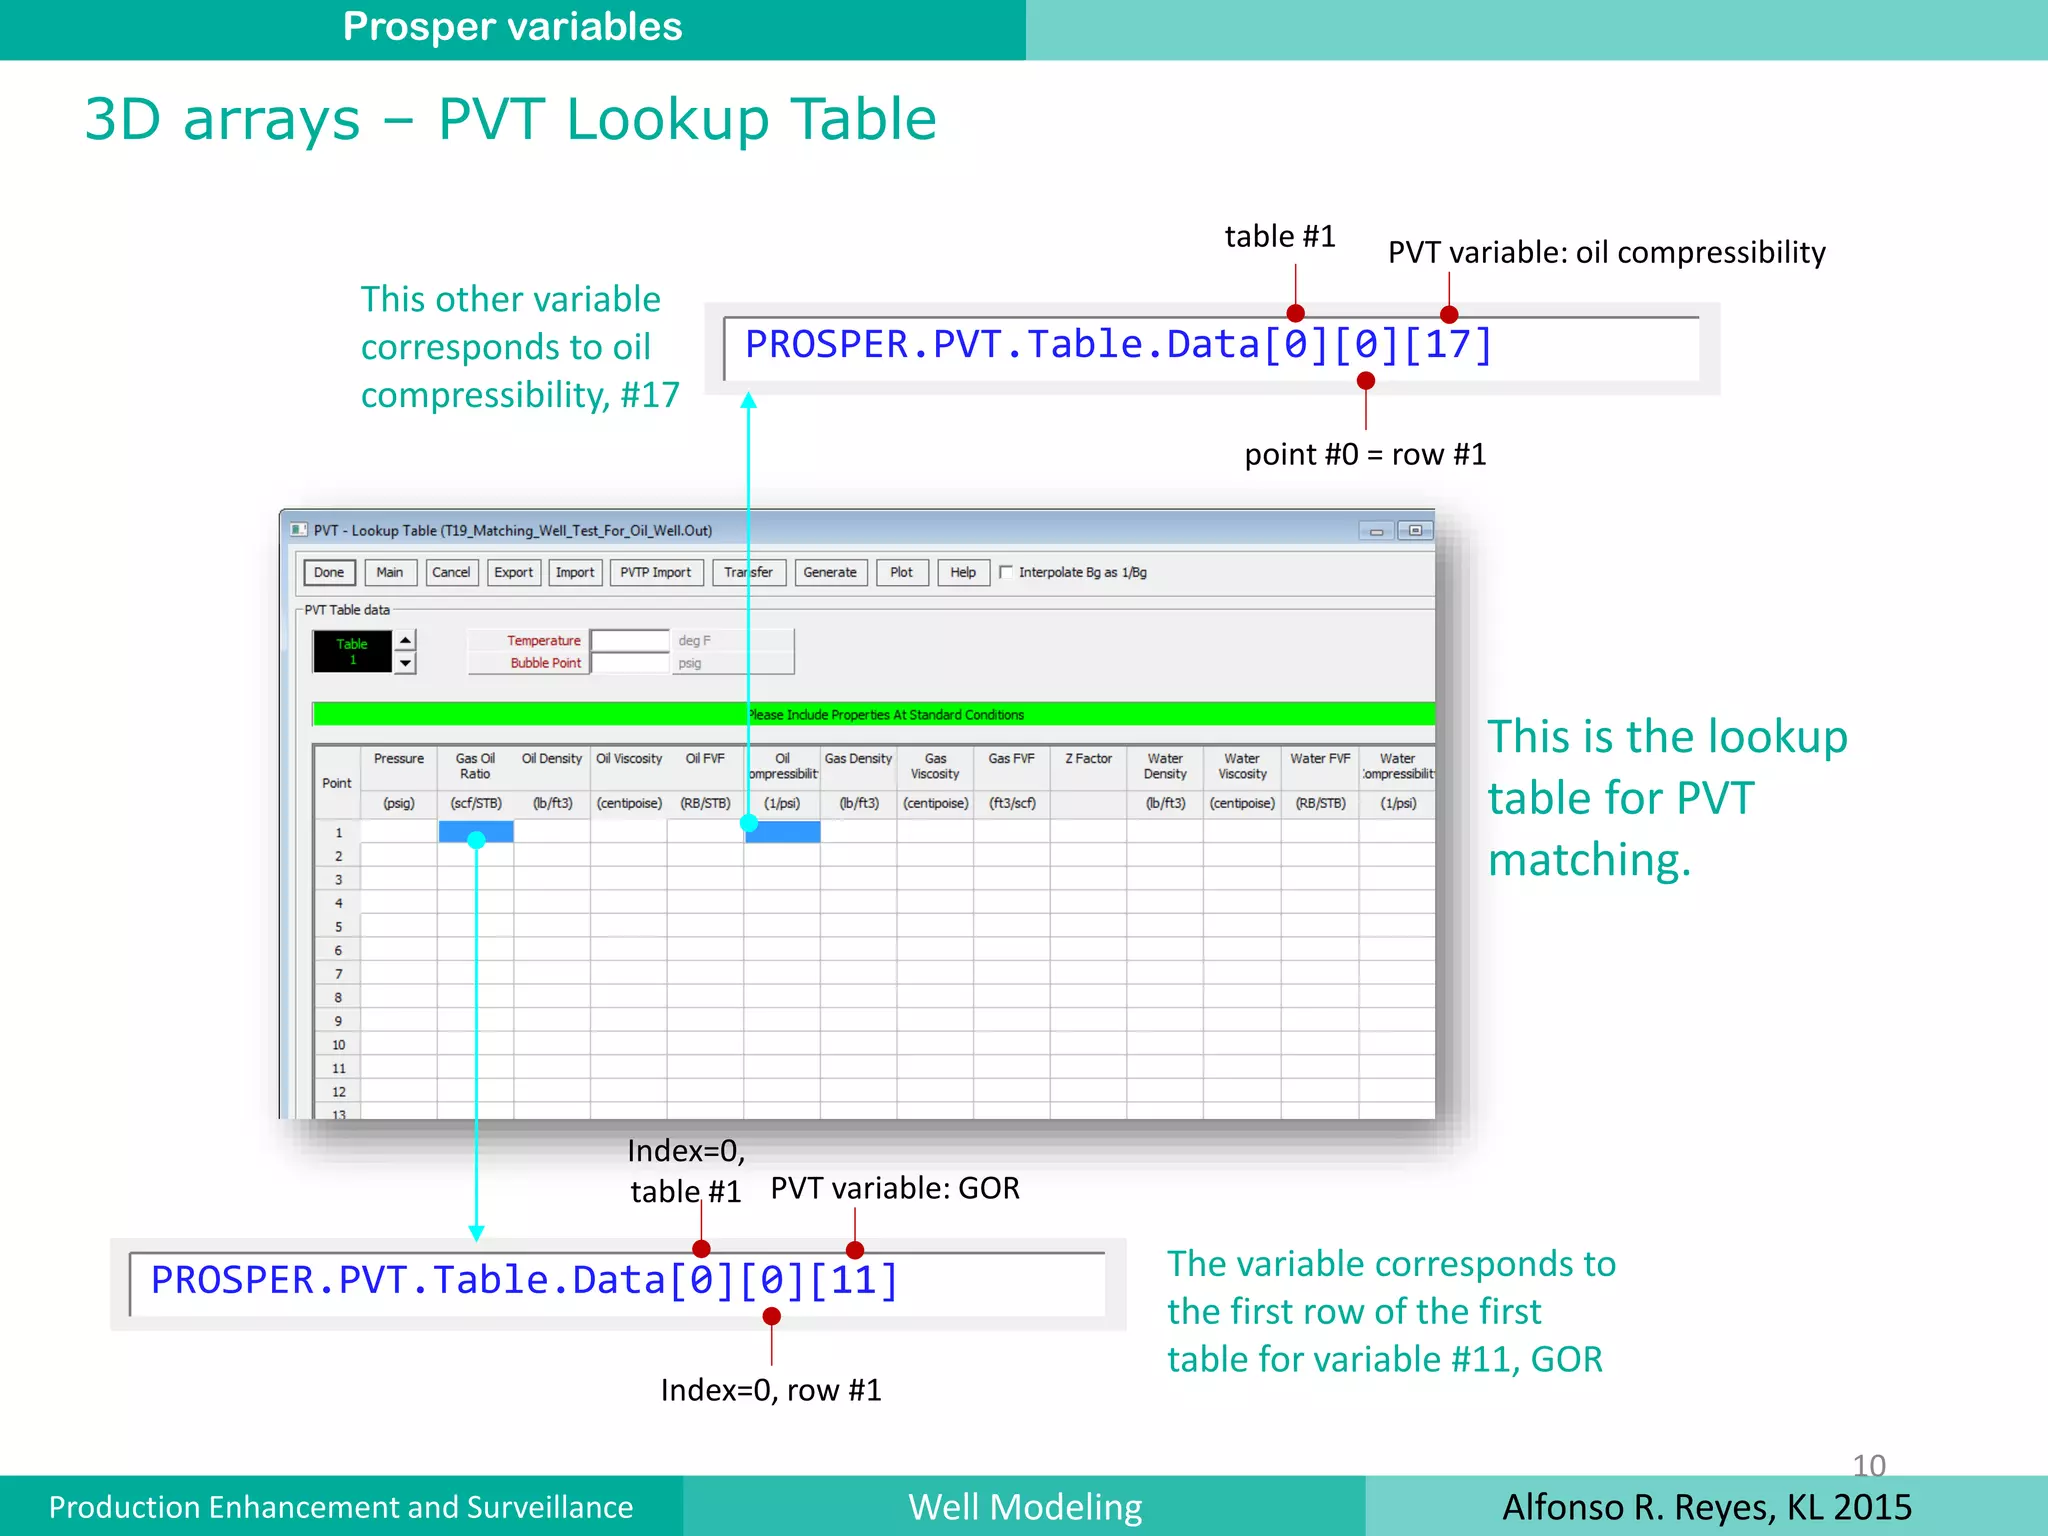Click the PROSPER.PVT.Table.Data[0][0][17] variable text

coord(1119,345)
